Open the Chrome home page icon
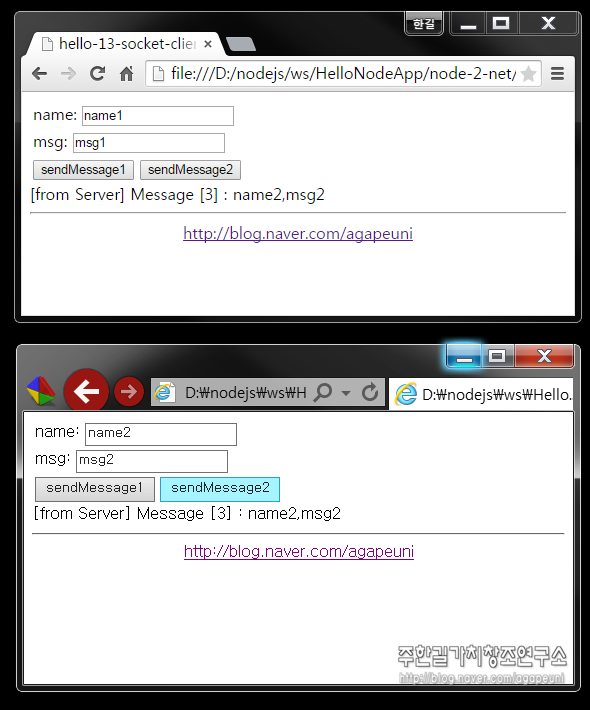Image resolution: width=590 pixels, height=710 pixels. (126, 73)
